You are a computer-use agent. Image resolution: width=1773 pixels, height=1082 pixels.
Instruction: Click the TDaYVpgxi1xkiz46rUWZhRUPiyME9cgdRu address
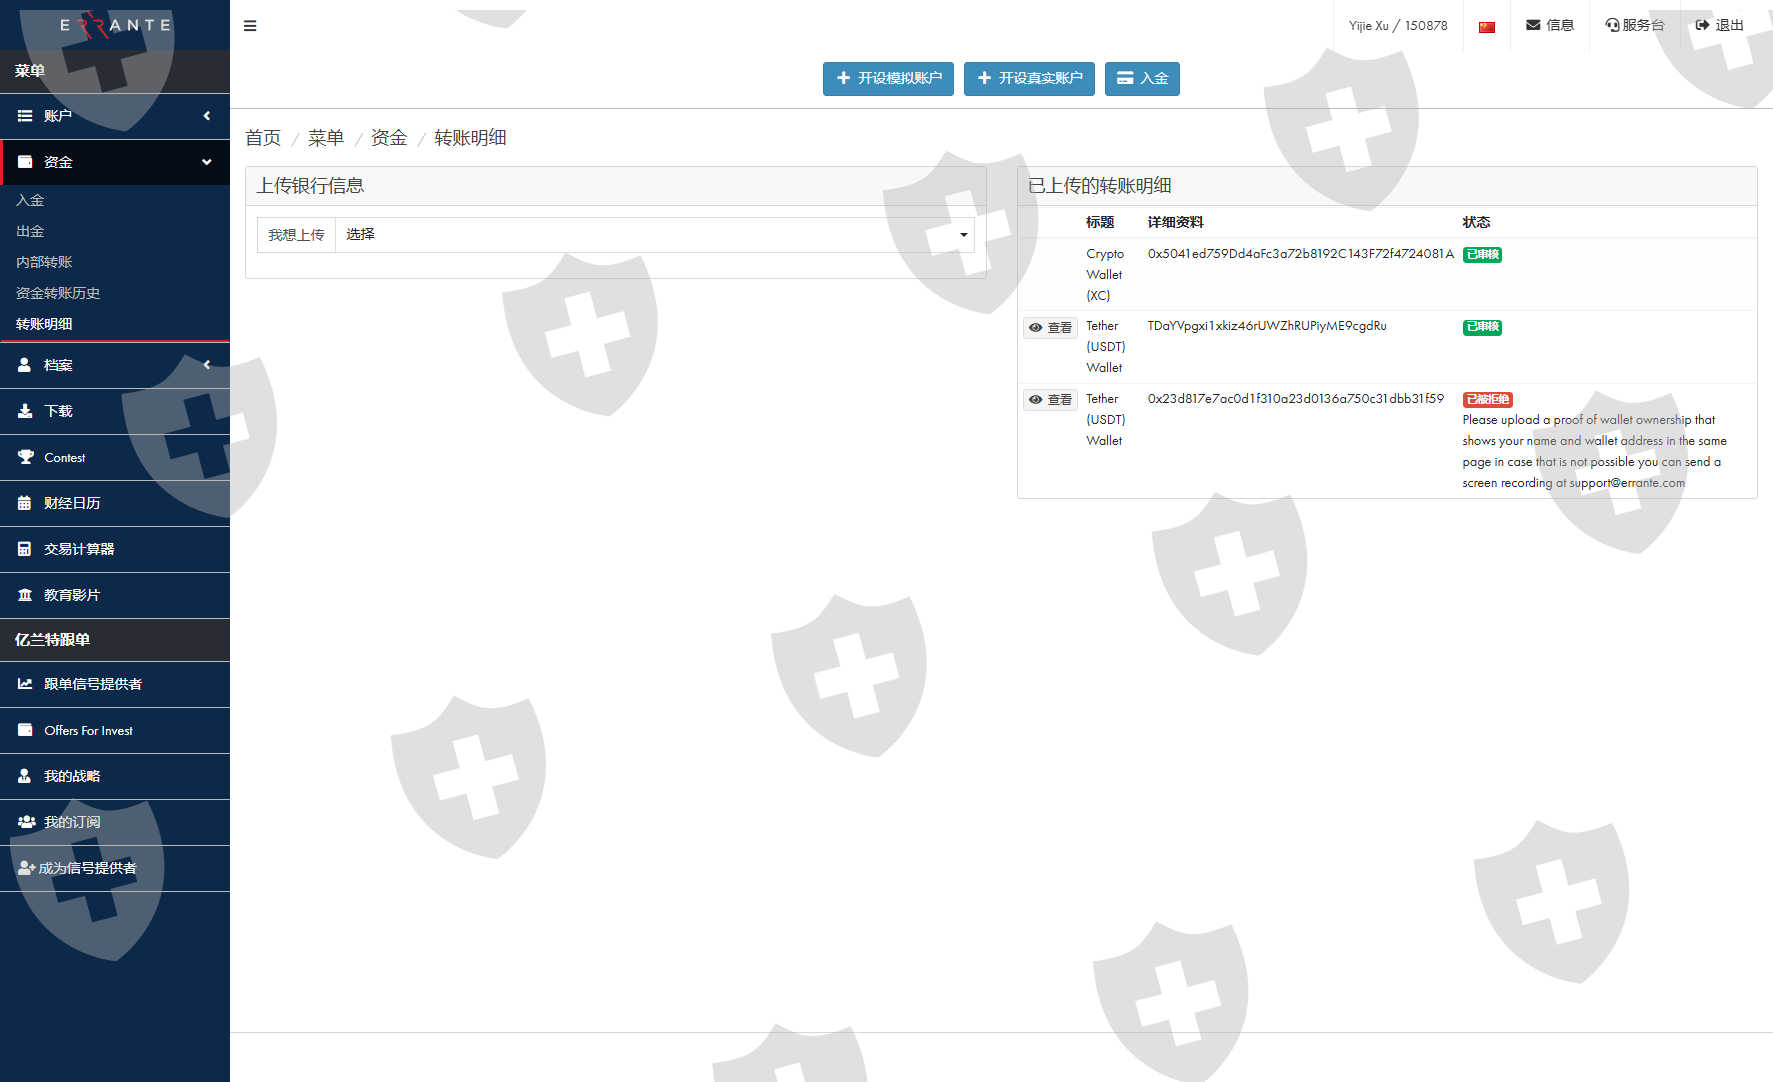pos(1267,326)
